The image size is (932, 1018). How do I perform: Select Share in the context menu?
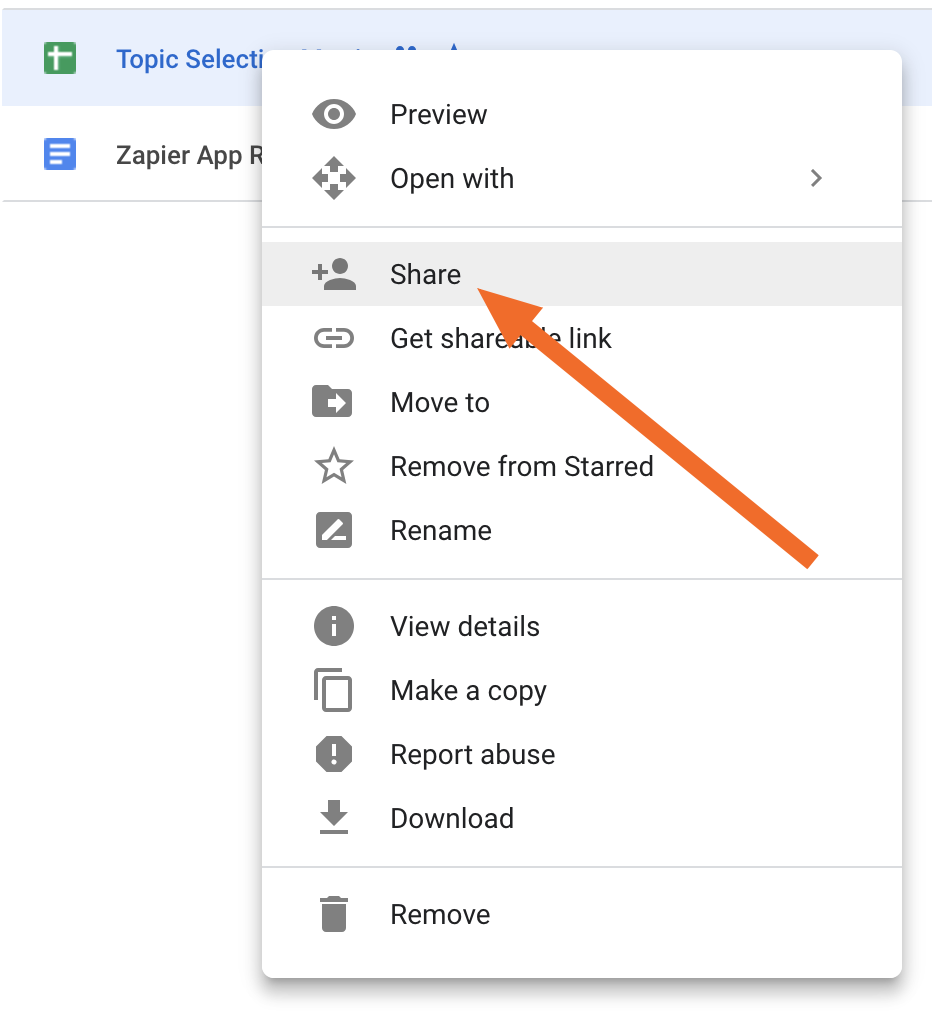(425, 275)
